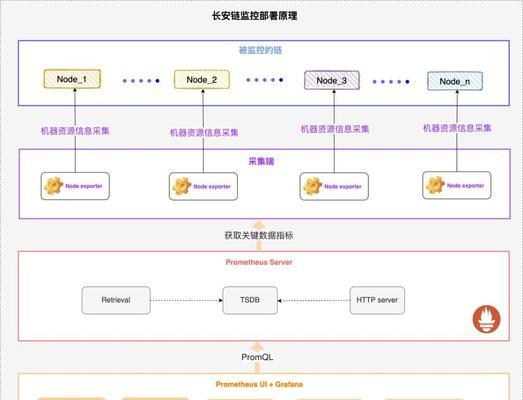Select the Node_1 box

click(x=72, y=79)
